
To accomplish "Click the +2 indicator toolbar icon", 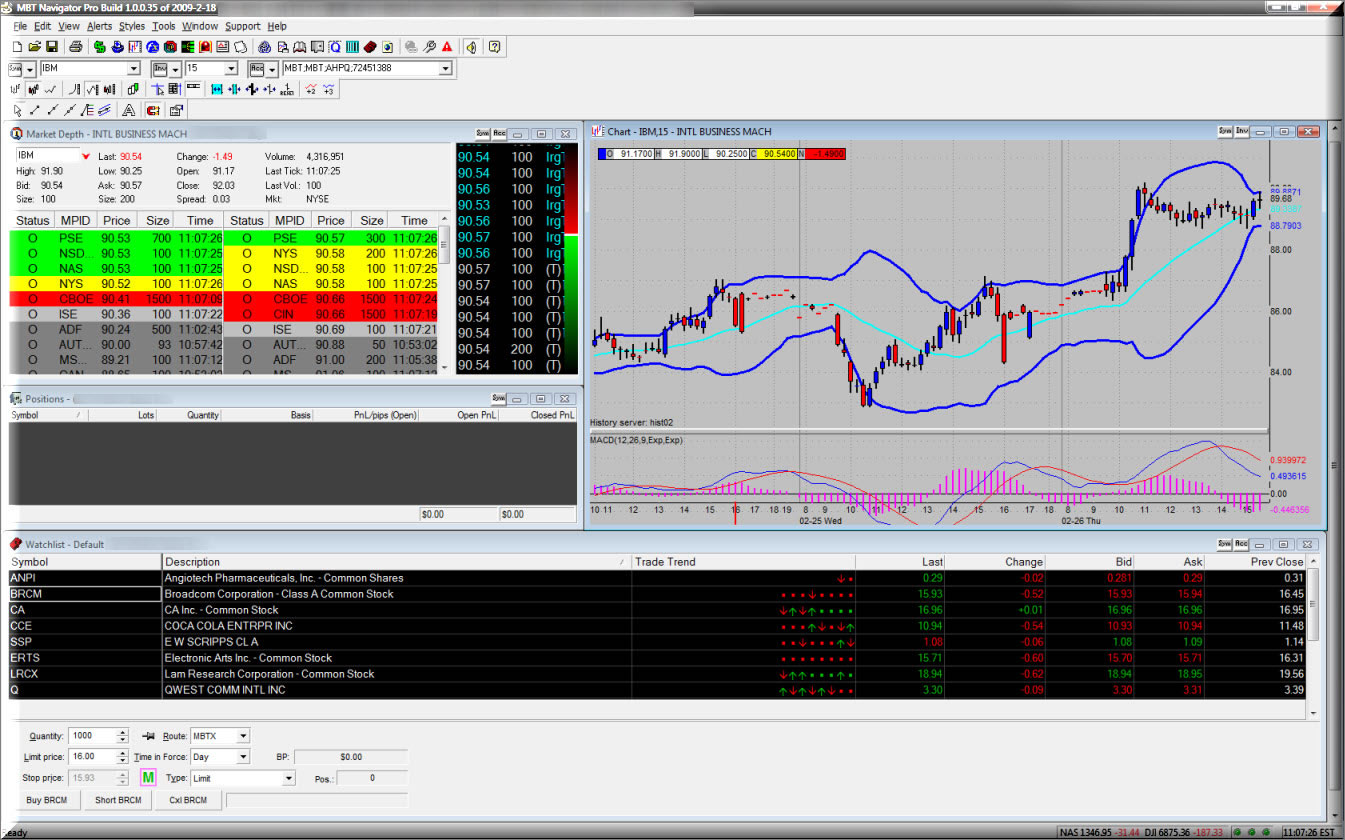I will pyautogui.click(x=310, y=89).
